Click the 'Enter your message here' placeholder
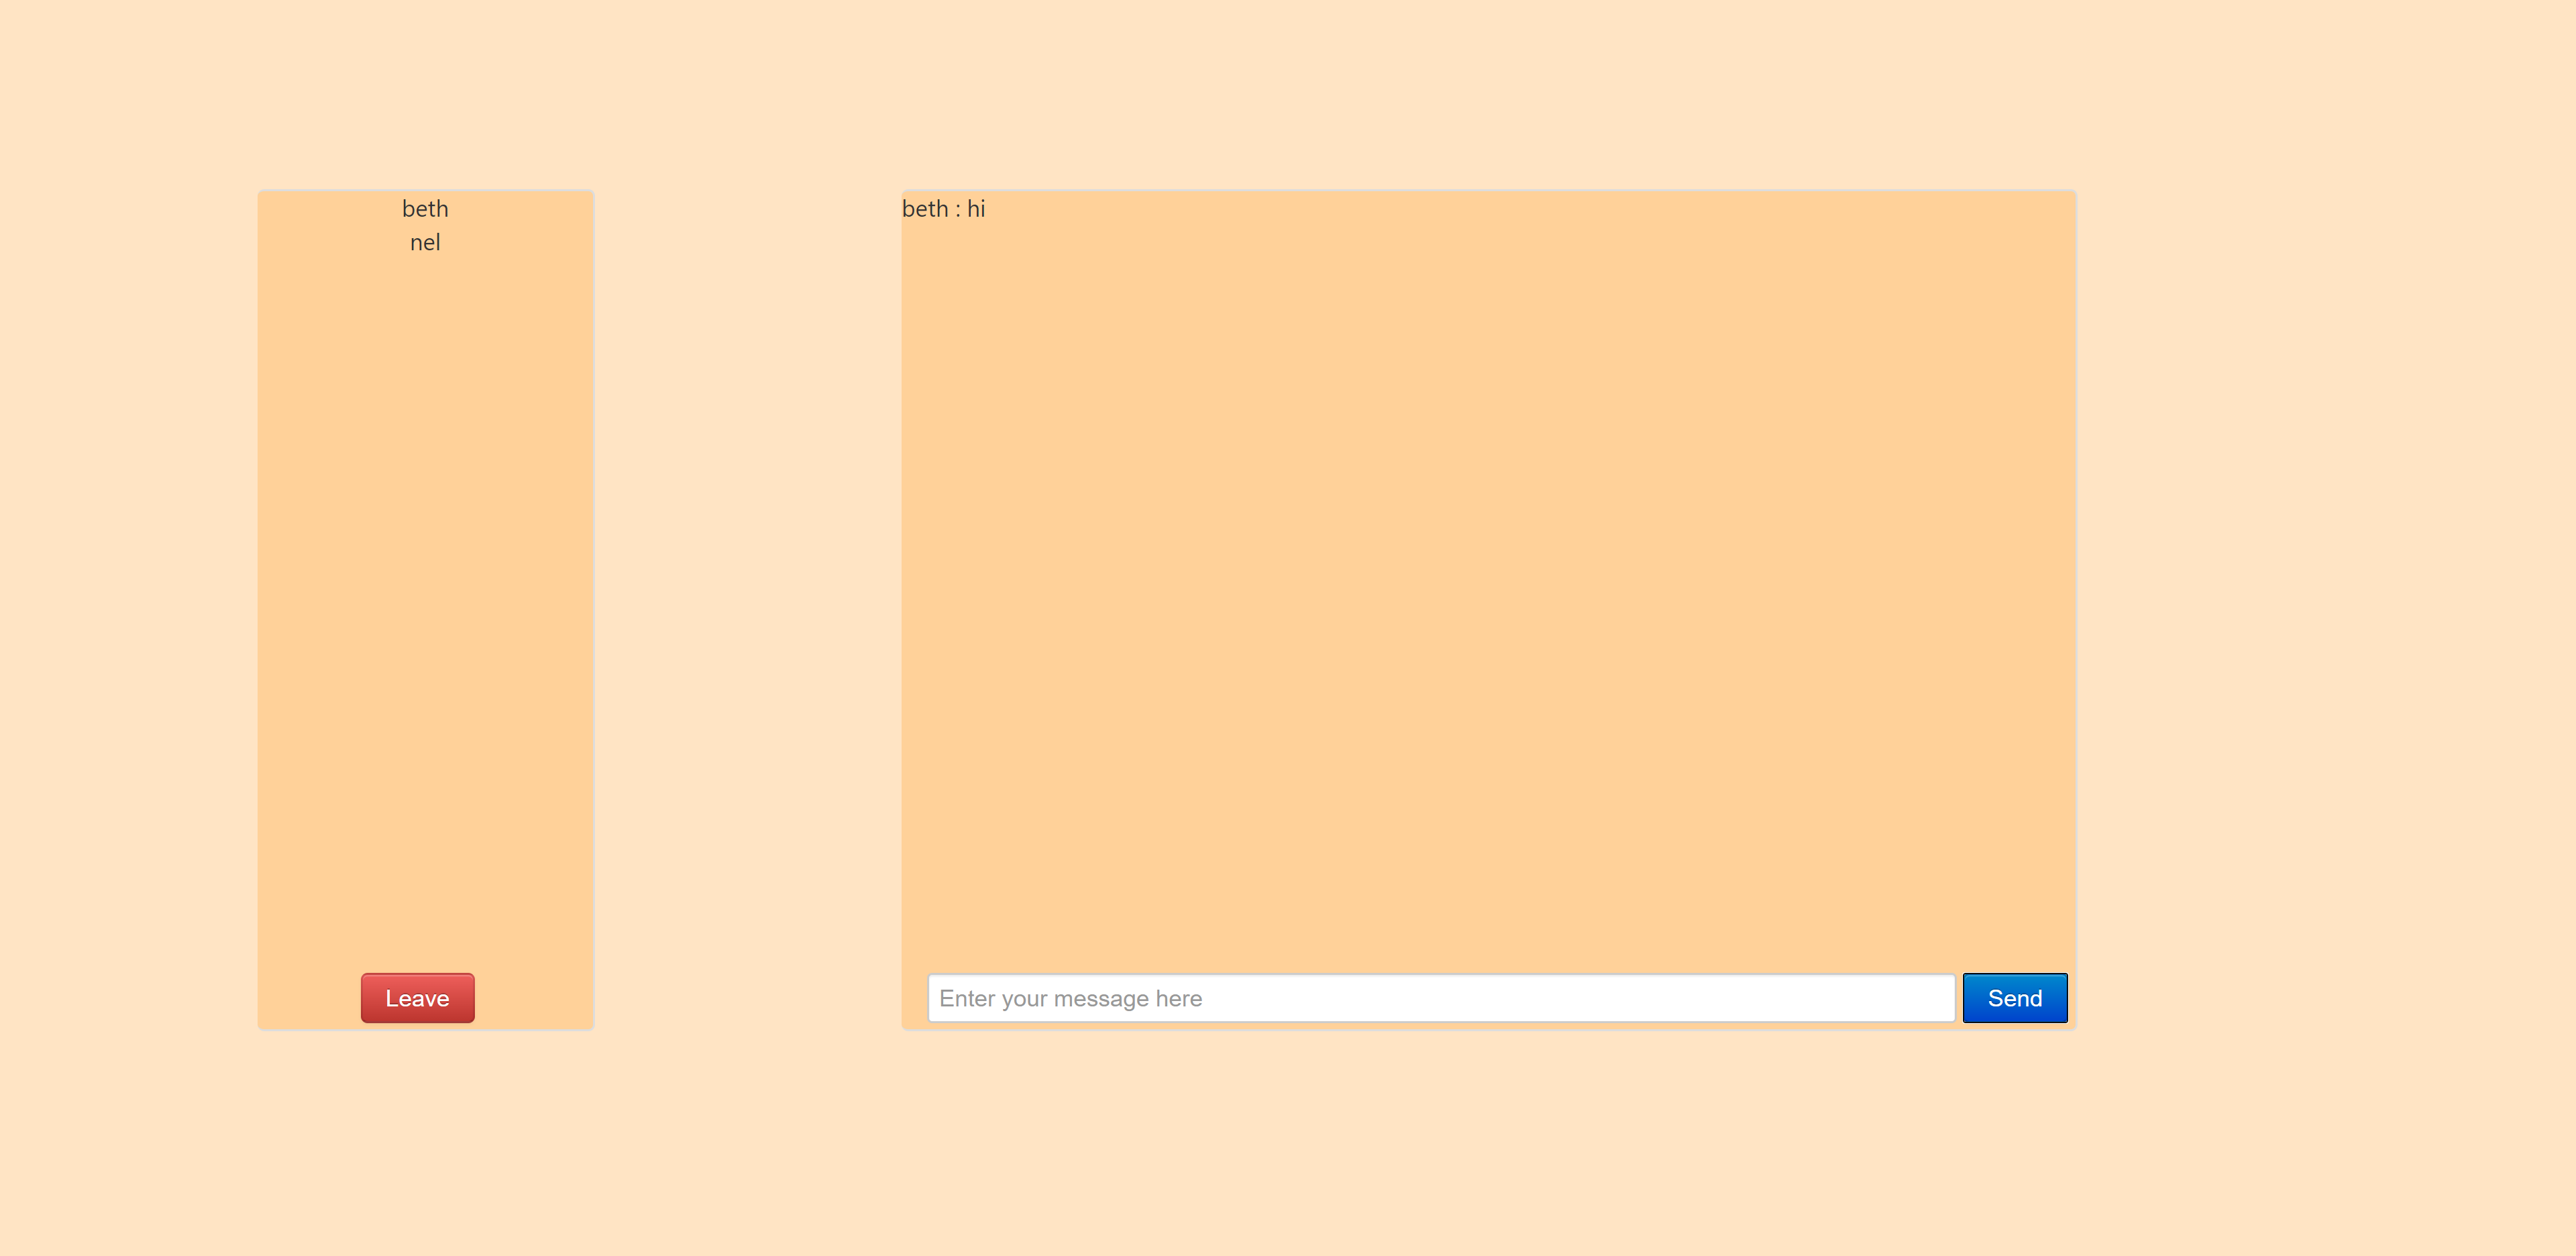The height and width of the screenshot is (1256, 2576). click(x=1070, y=998)
